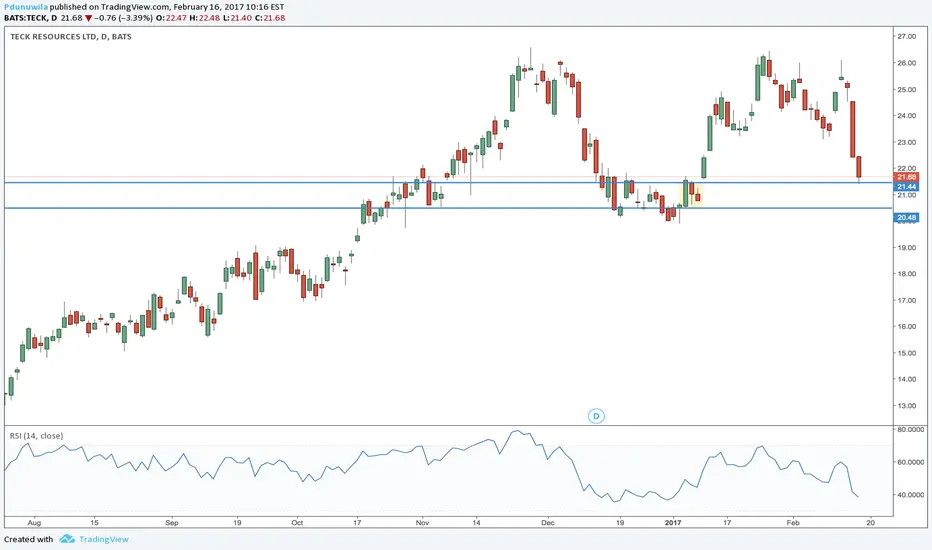Click the Created with caption text
This screenshot has width=932, height=550.
click(28, 539)
